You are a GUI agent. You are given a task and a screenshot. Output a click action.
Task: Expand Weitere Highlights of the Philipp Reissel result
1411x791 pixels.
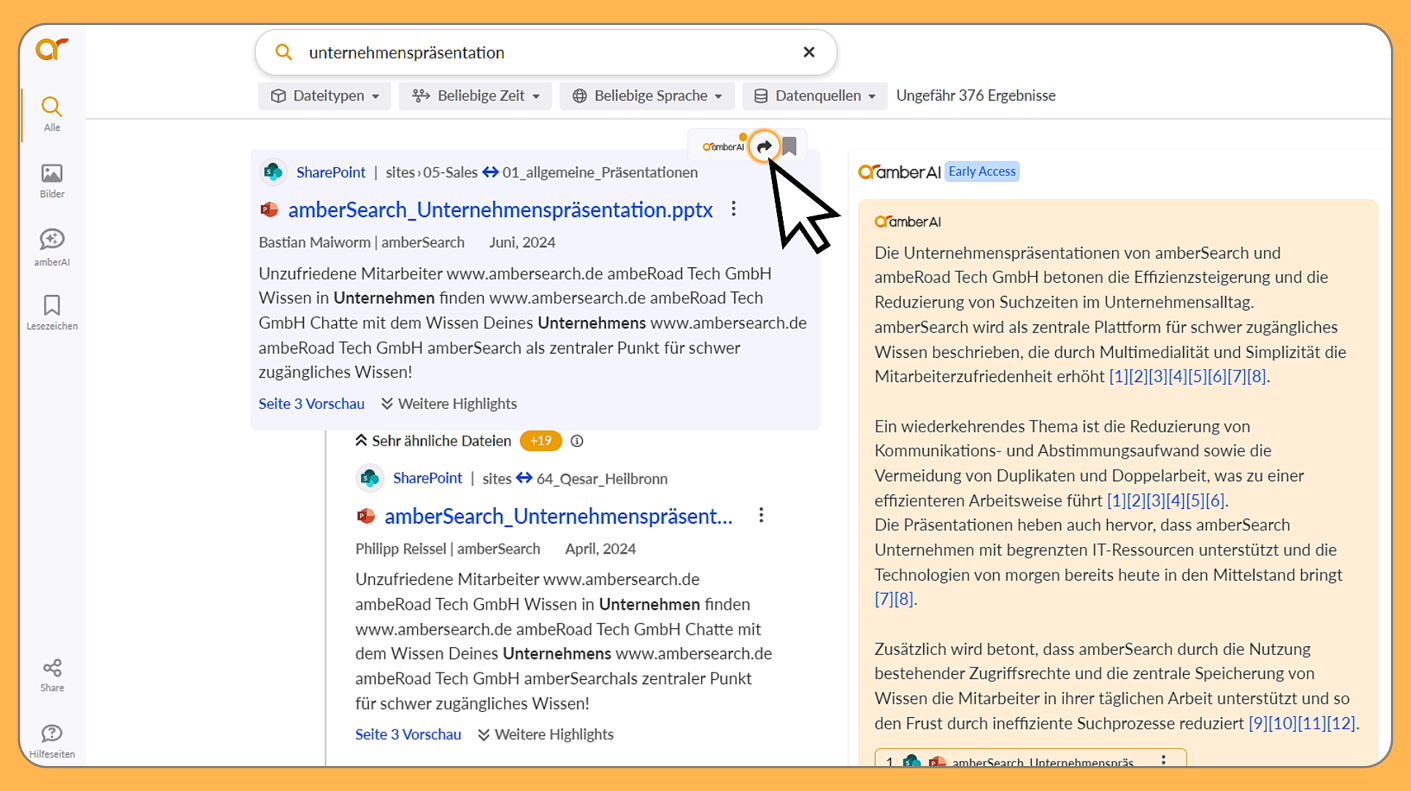pos(545,734)
